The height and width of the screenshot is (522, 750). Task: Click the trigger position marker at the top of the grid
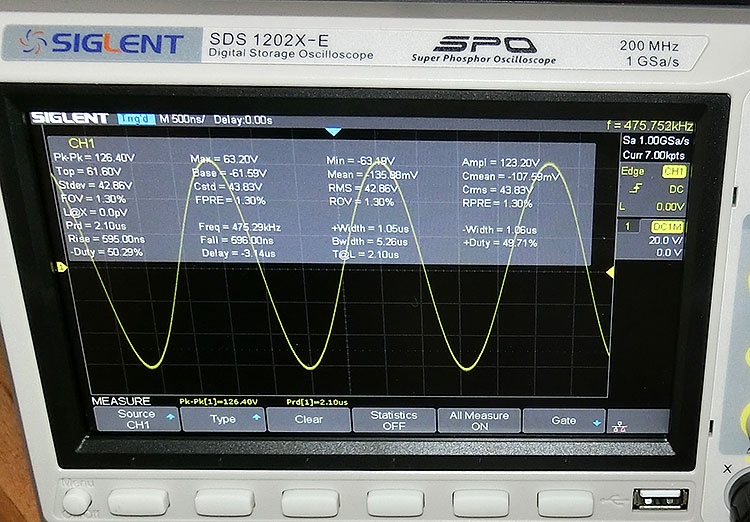pos(333,132)
